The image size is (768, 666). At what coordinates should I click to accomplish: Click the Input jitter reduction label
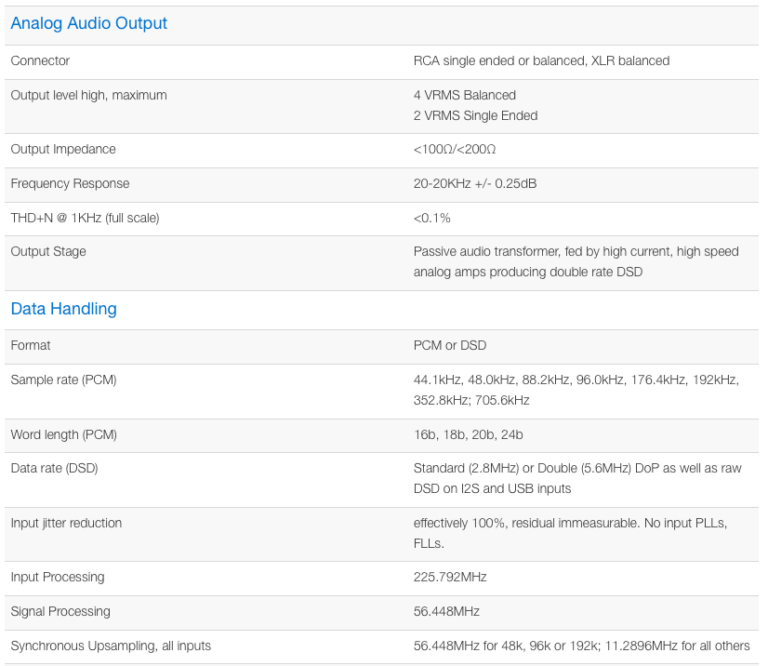pos(66,523)
